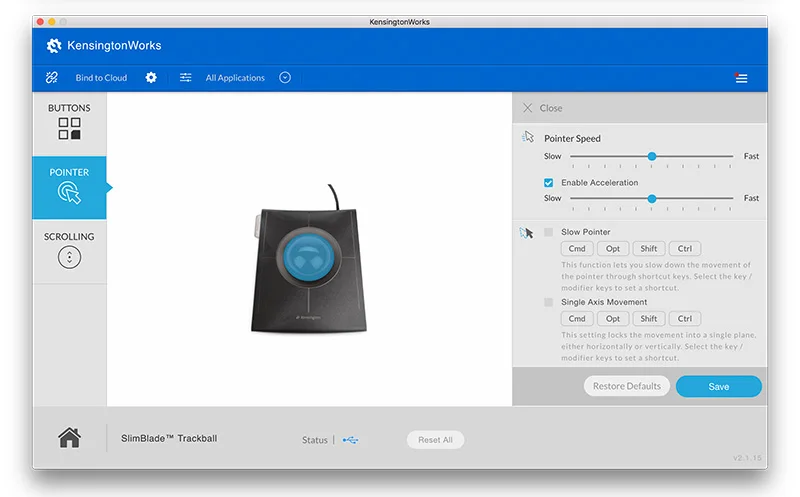Click the Slow label of Pointer Speed
This screenshot has height=497, width=800.
click(553, 156)
